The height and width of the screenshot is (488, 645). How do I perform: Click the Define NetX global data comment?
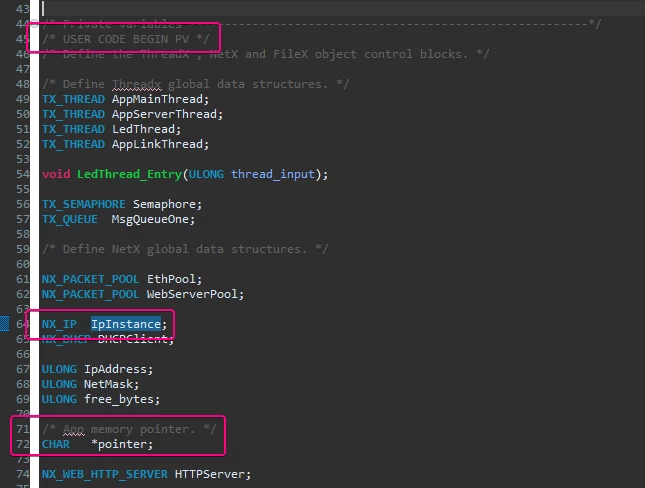tap(185, 249)
